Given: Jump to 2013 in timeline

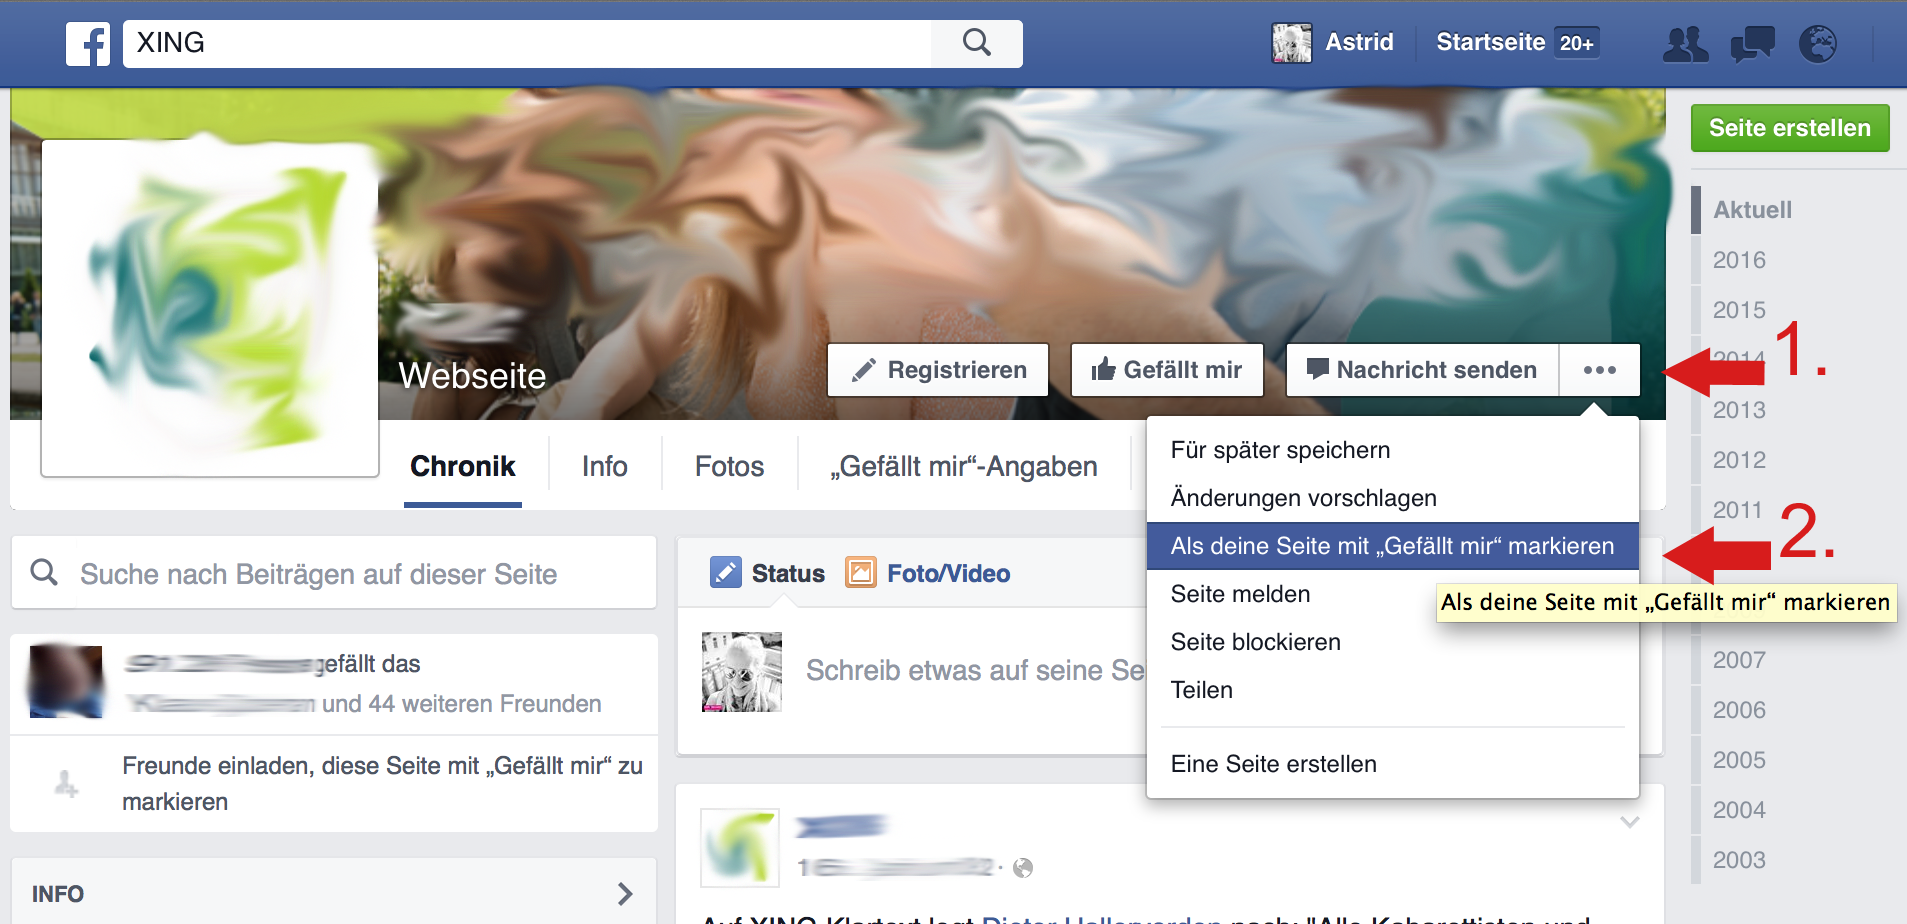Looking at the screenshot, I should (x=1739, y=410).
